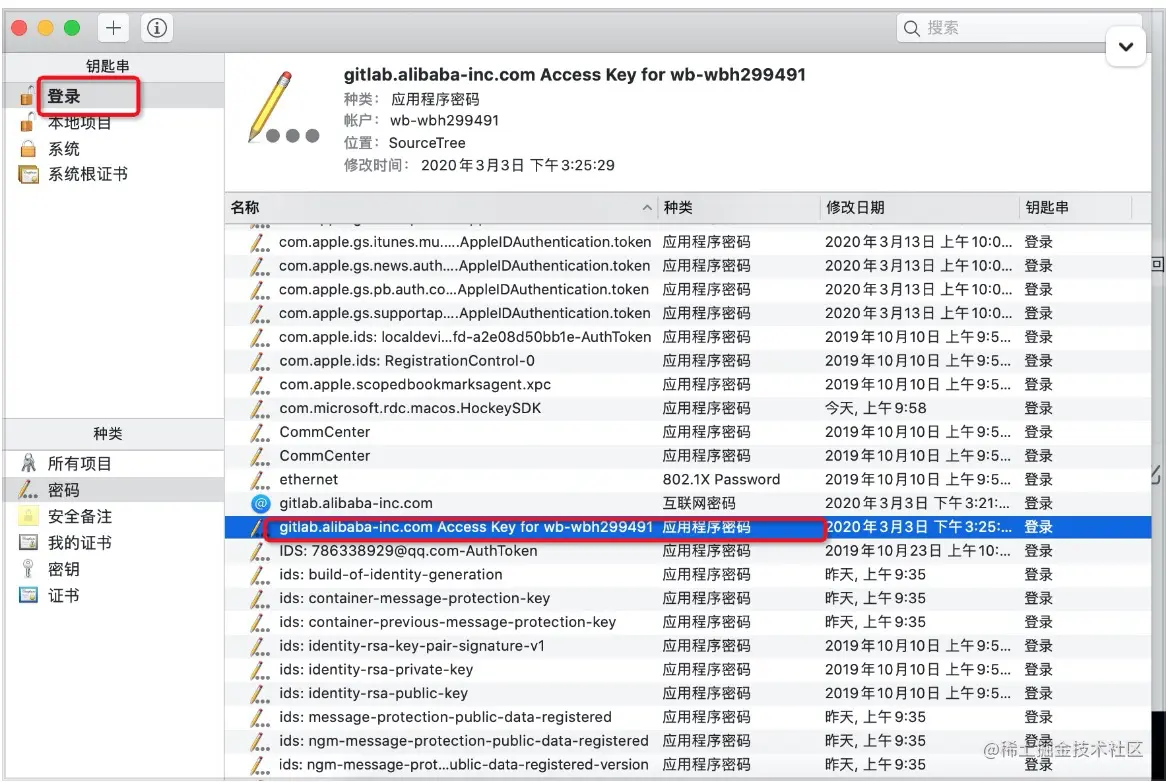Select the 密码 category

pyautogui.click(x=114, y=490)
